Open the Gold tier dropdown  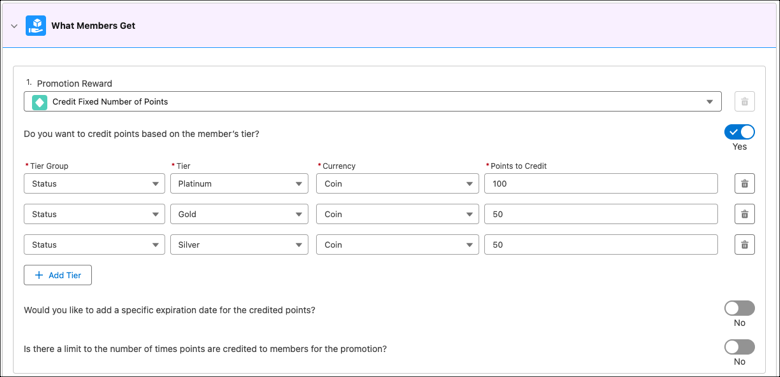(x=240, y=214)
